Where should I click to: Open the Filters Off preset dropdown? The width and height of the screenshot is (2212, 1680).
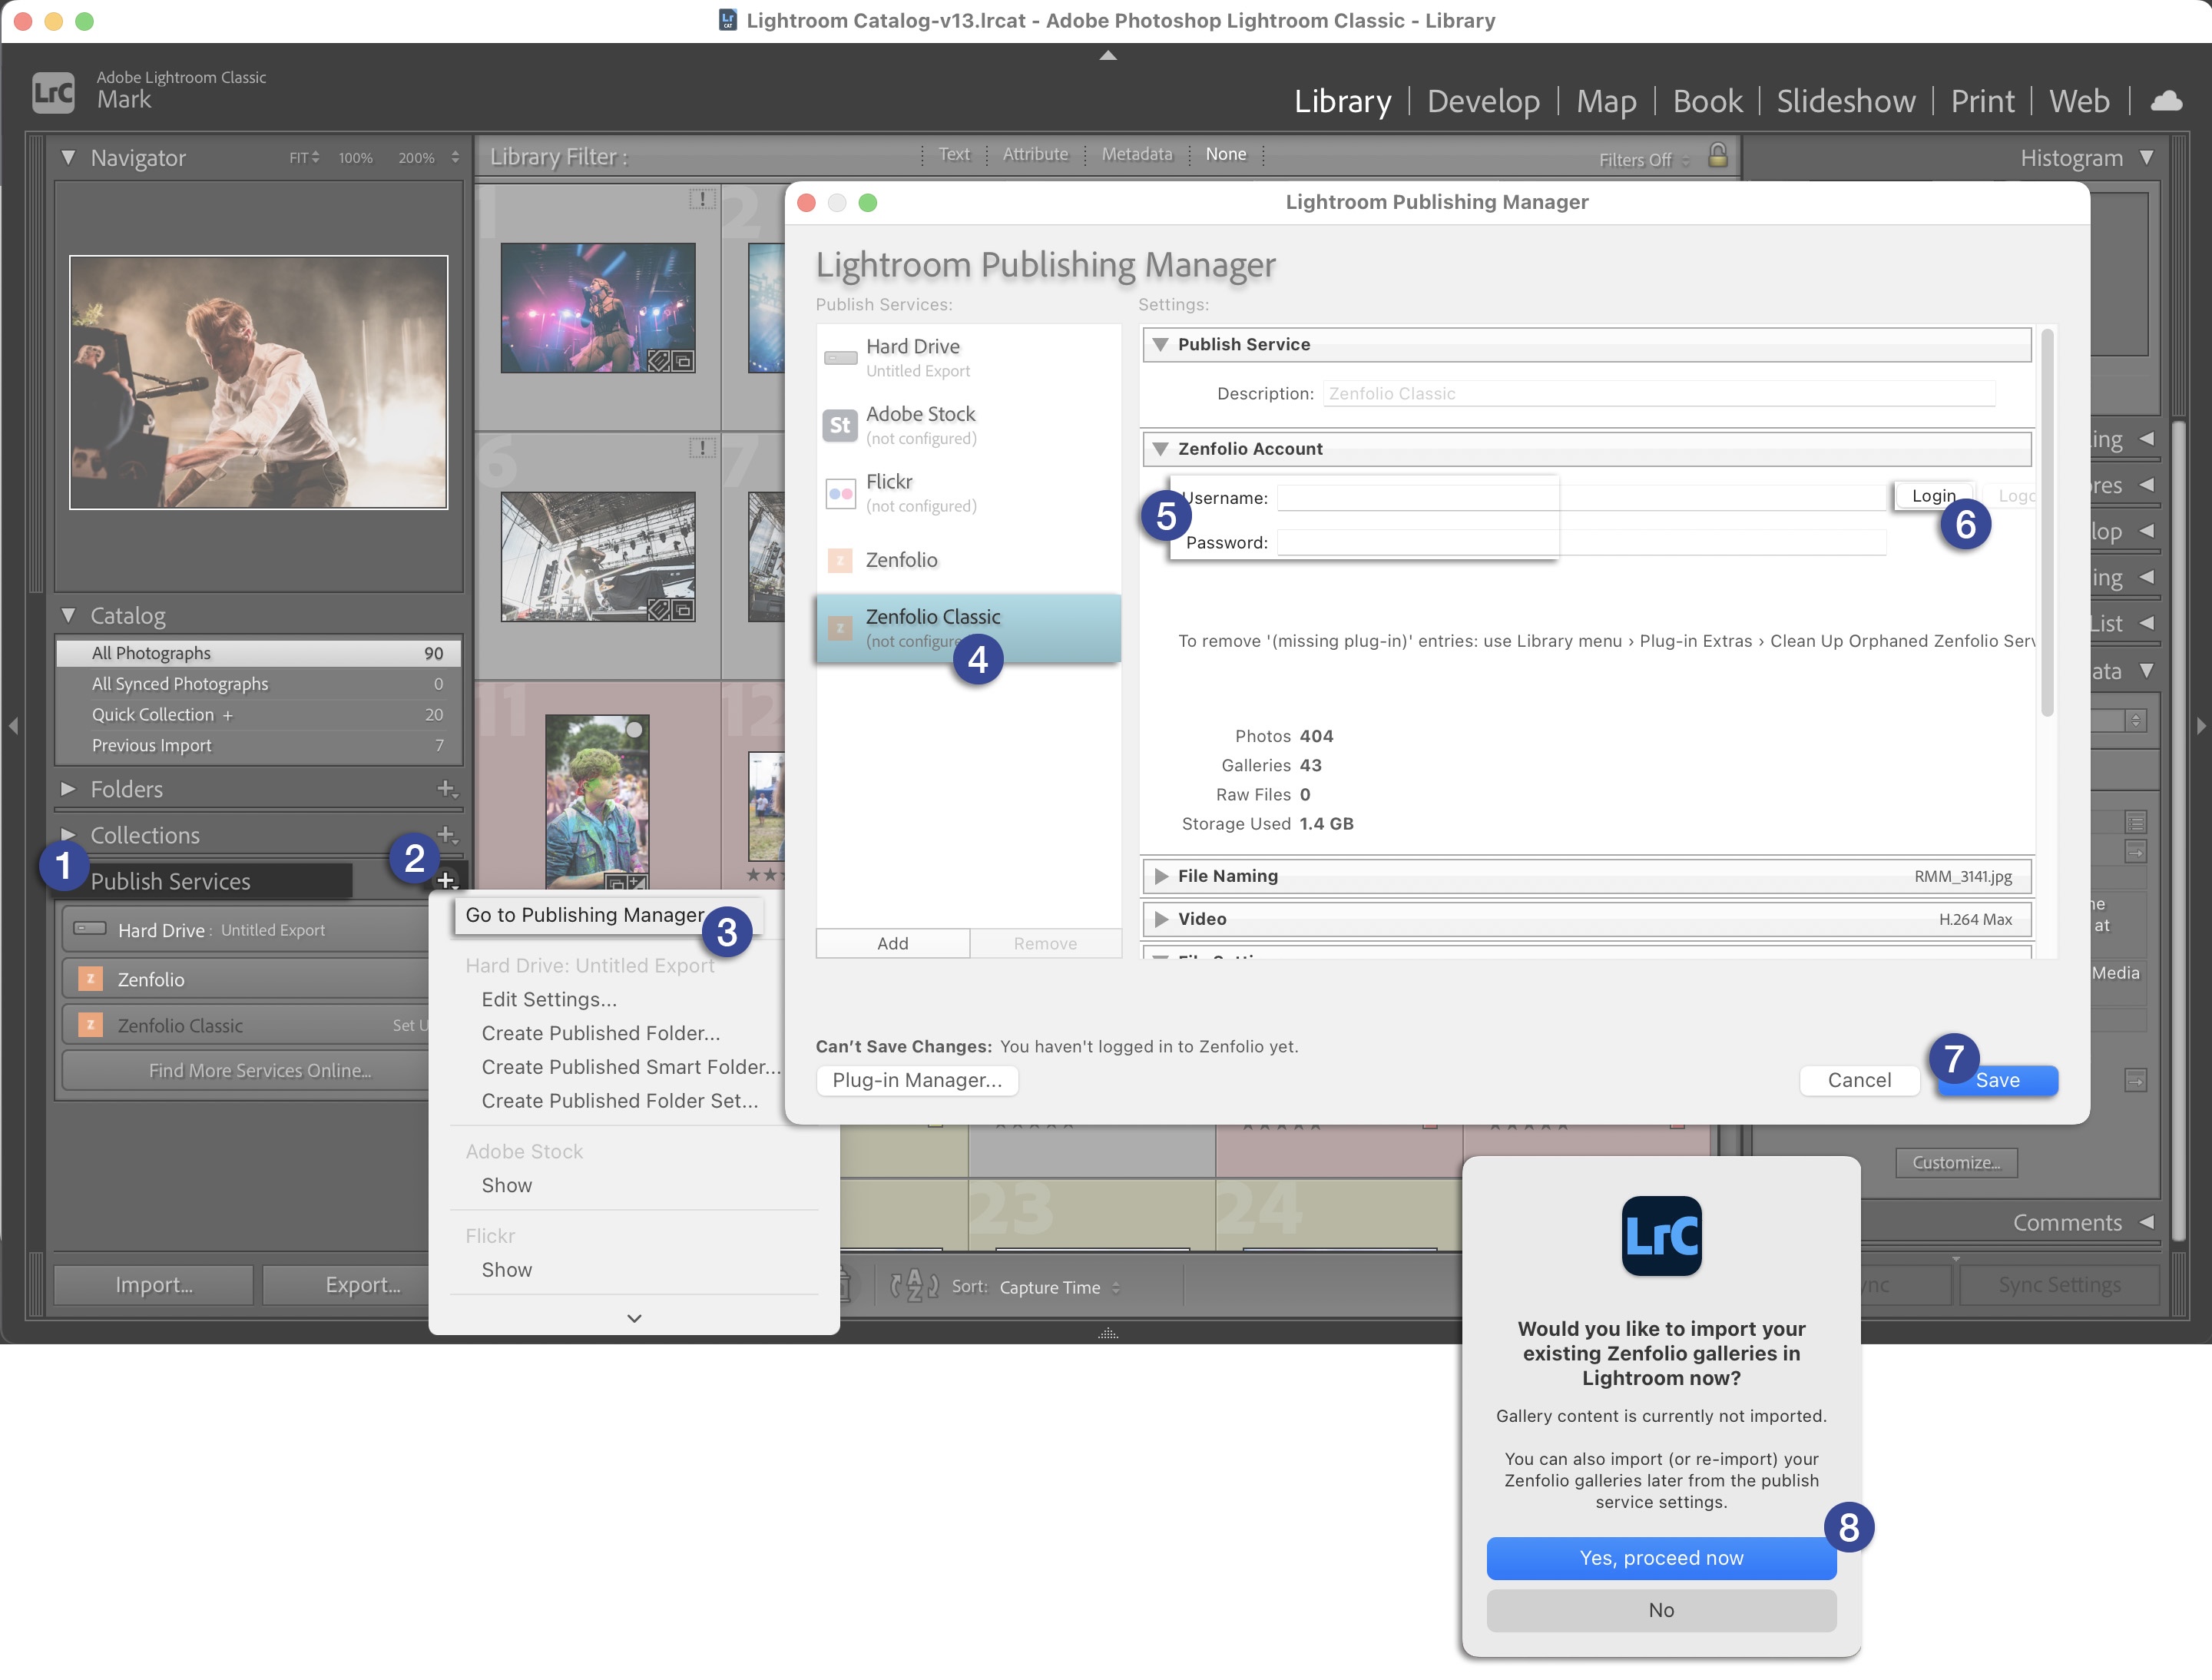1644,160
